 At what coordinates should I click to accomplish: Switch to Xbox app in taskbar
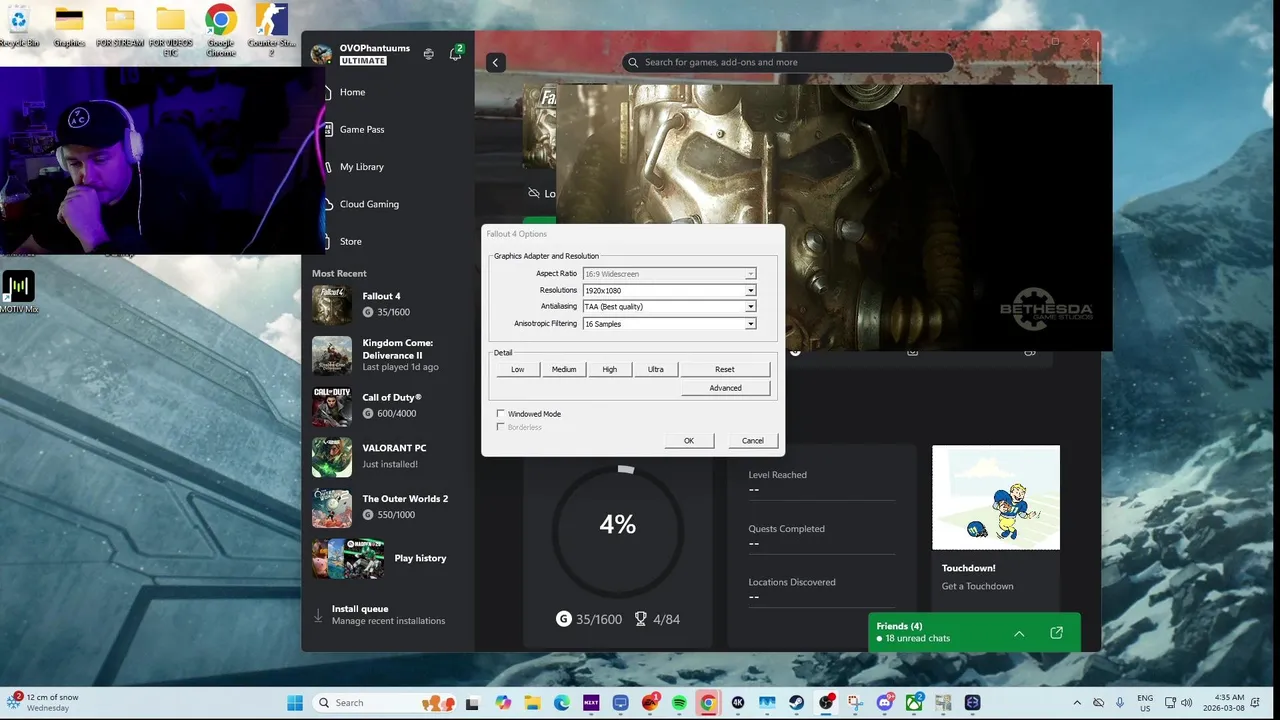(x=914, y=703)
